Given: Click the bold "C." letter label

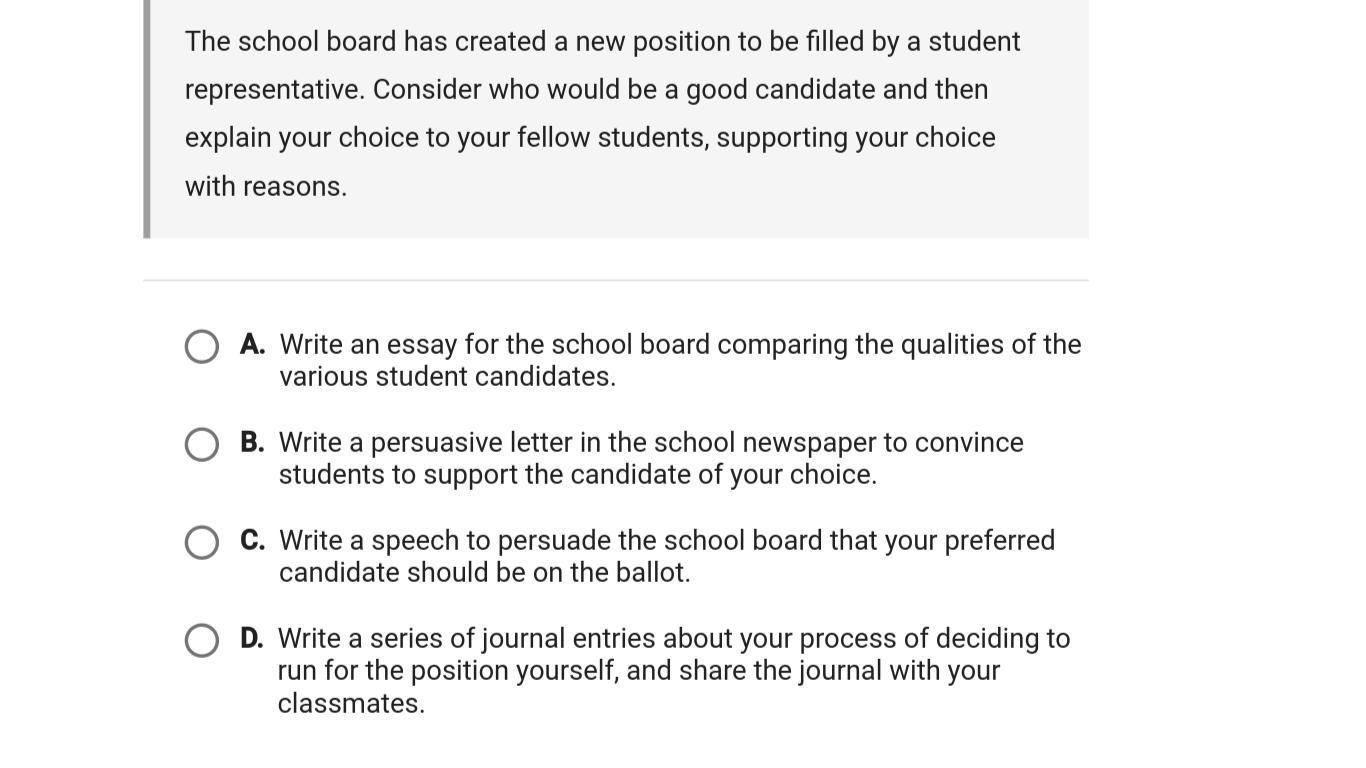Looking at the screenshot, I should pos(252,541).
